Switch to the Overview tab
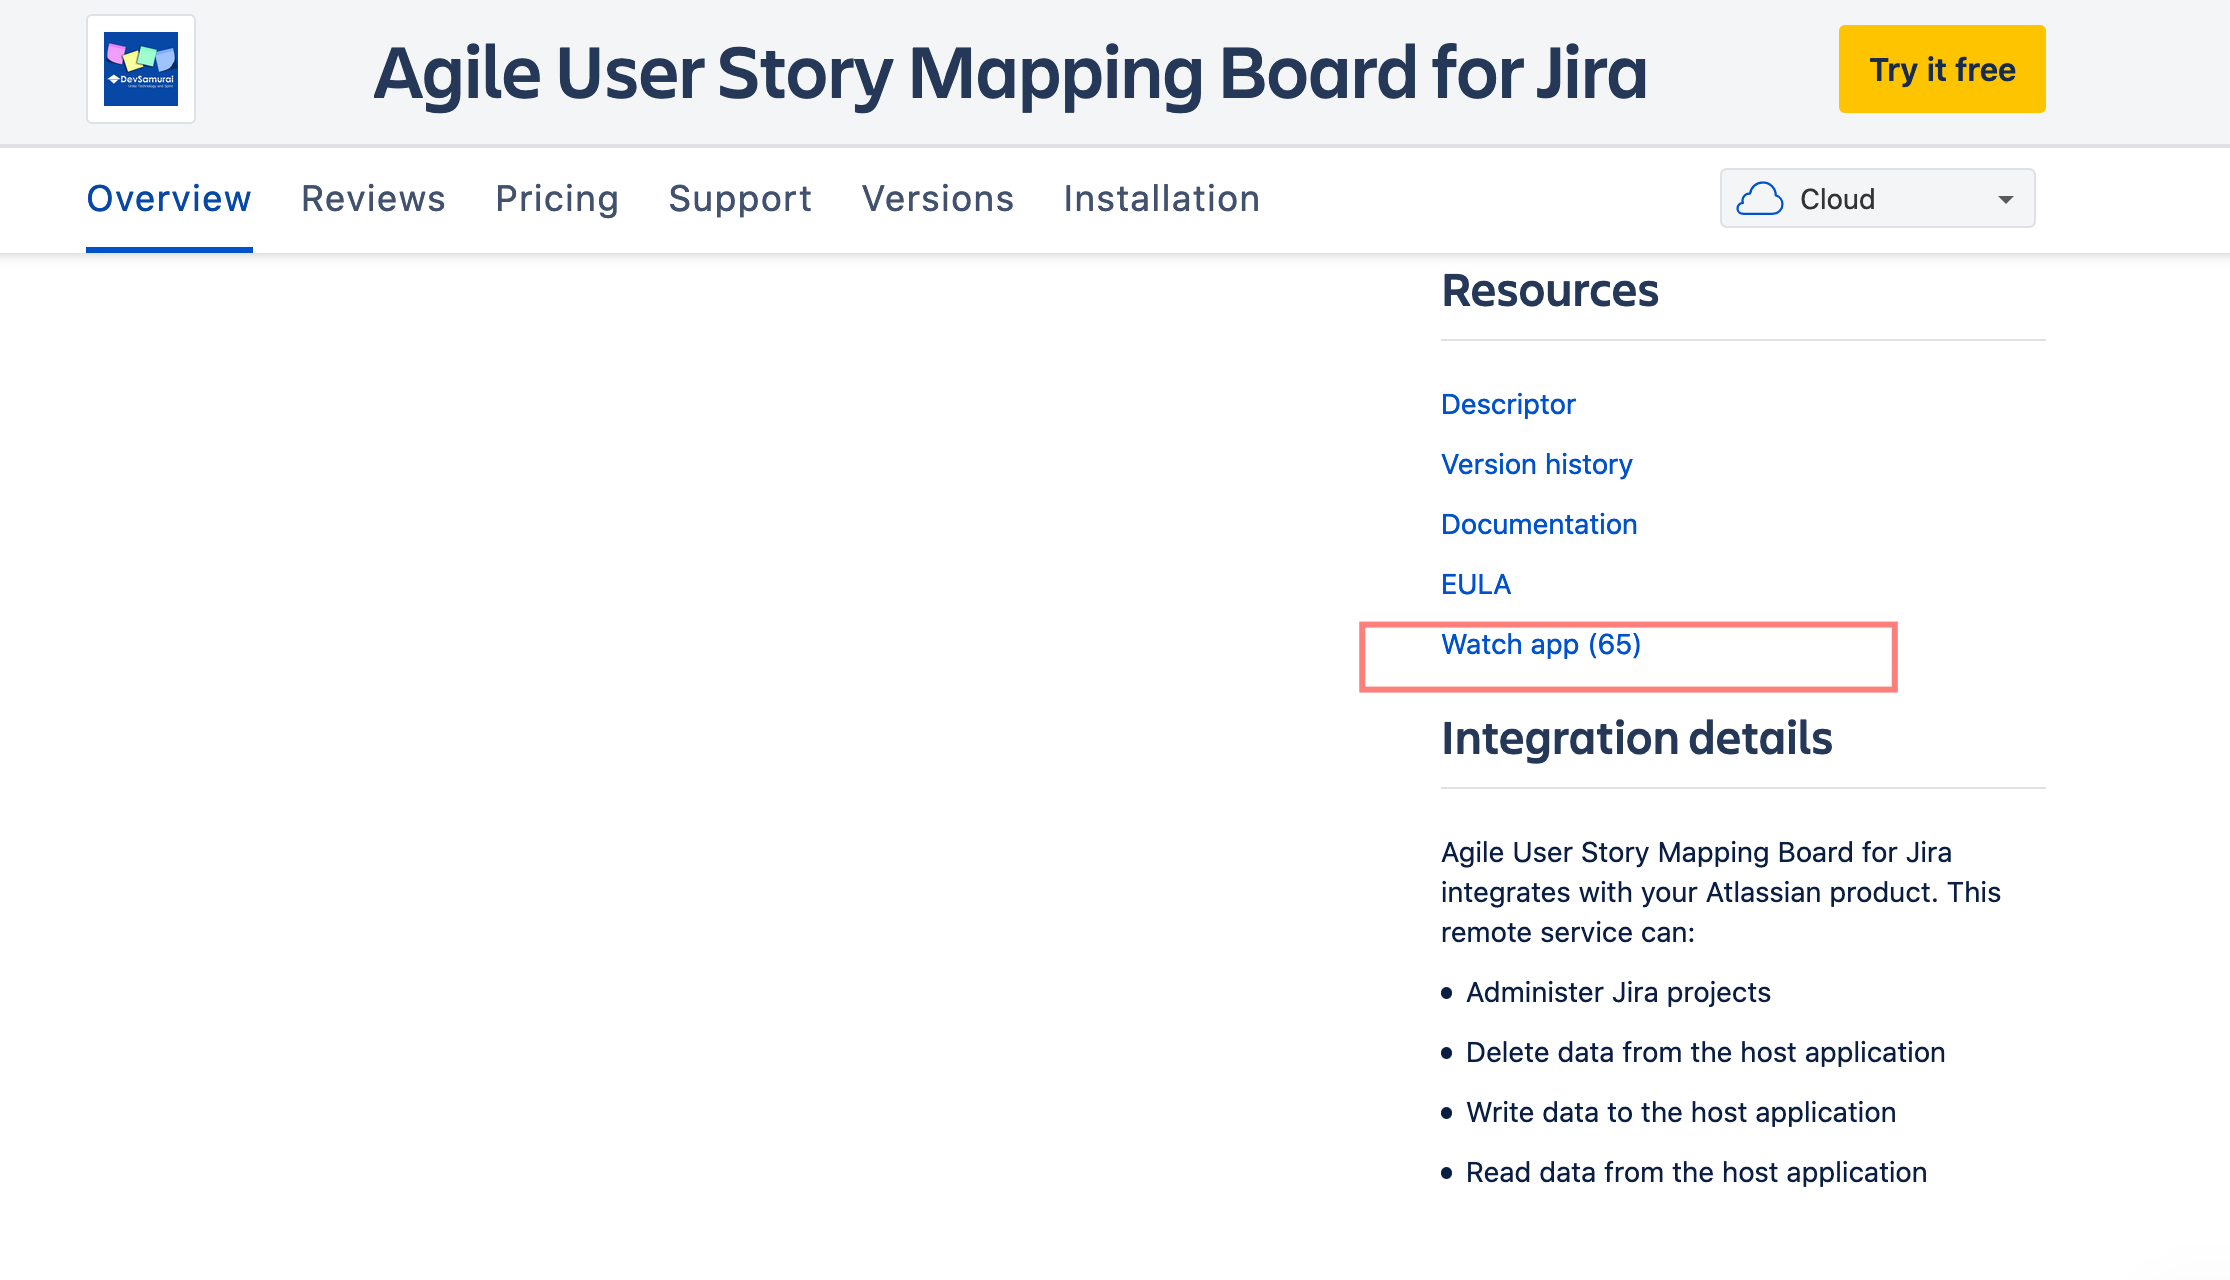The height and width of the screenshot is (1280, 2230). pyautogui.click(x=169, y=199)
